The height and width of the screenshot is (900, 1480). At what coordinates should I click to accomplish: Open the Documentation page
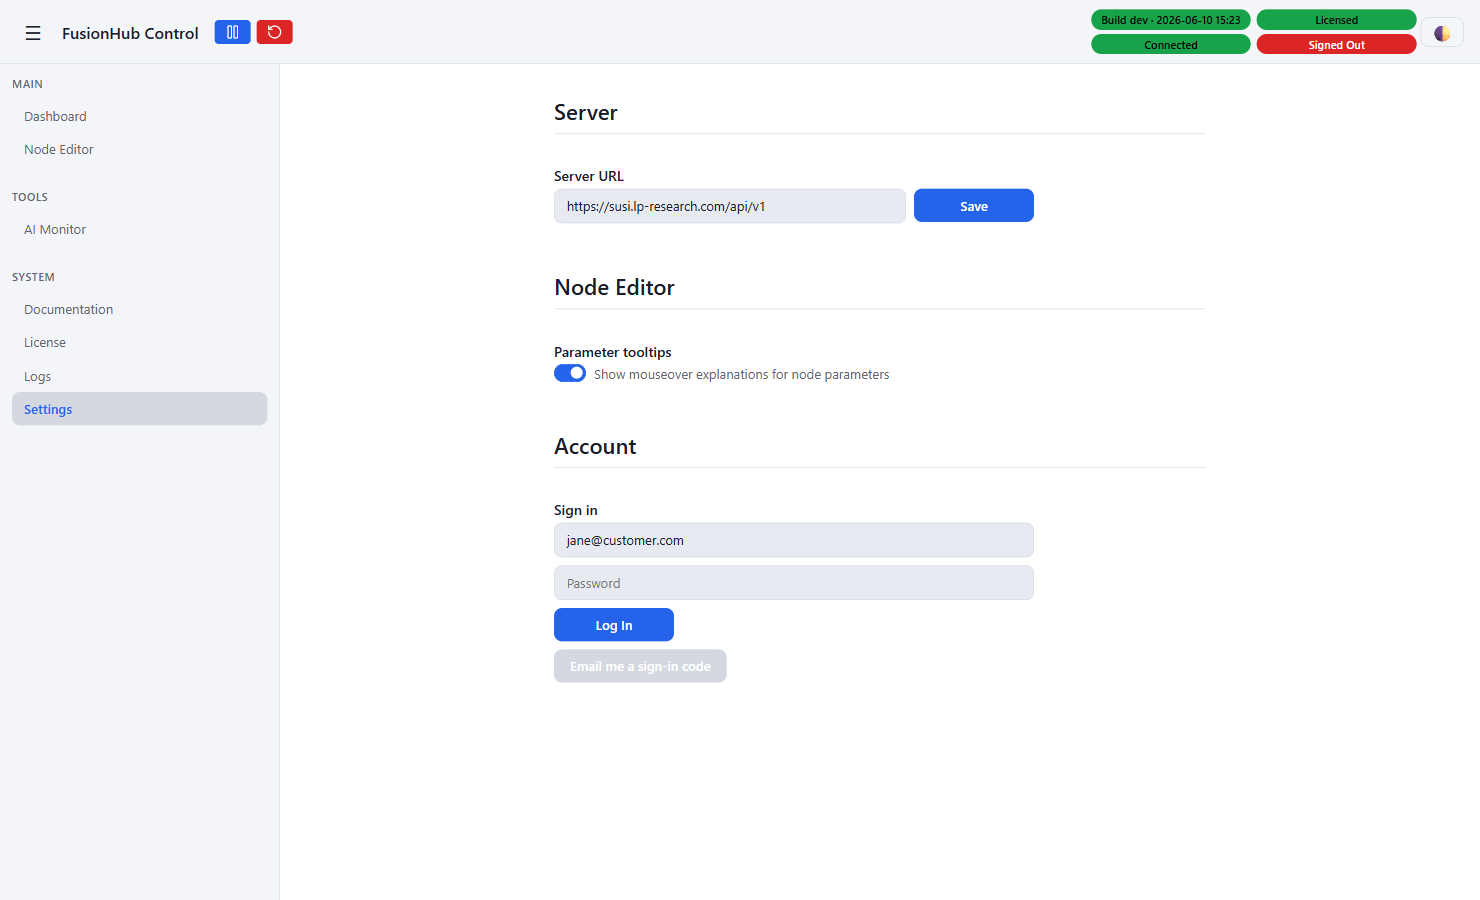click(x=139, y=309)
